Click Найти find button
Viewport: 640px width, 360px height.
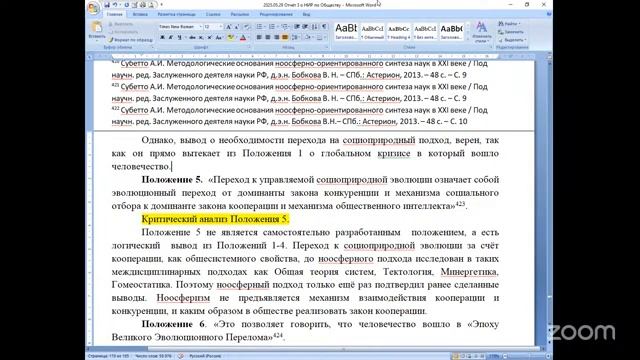pos(509,24)
